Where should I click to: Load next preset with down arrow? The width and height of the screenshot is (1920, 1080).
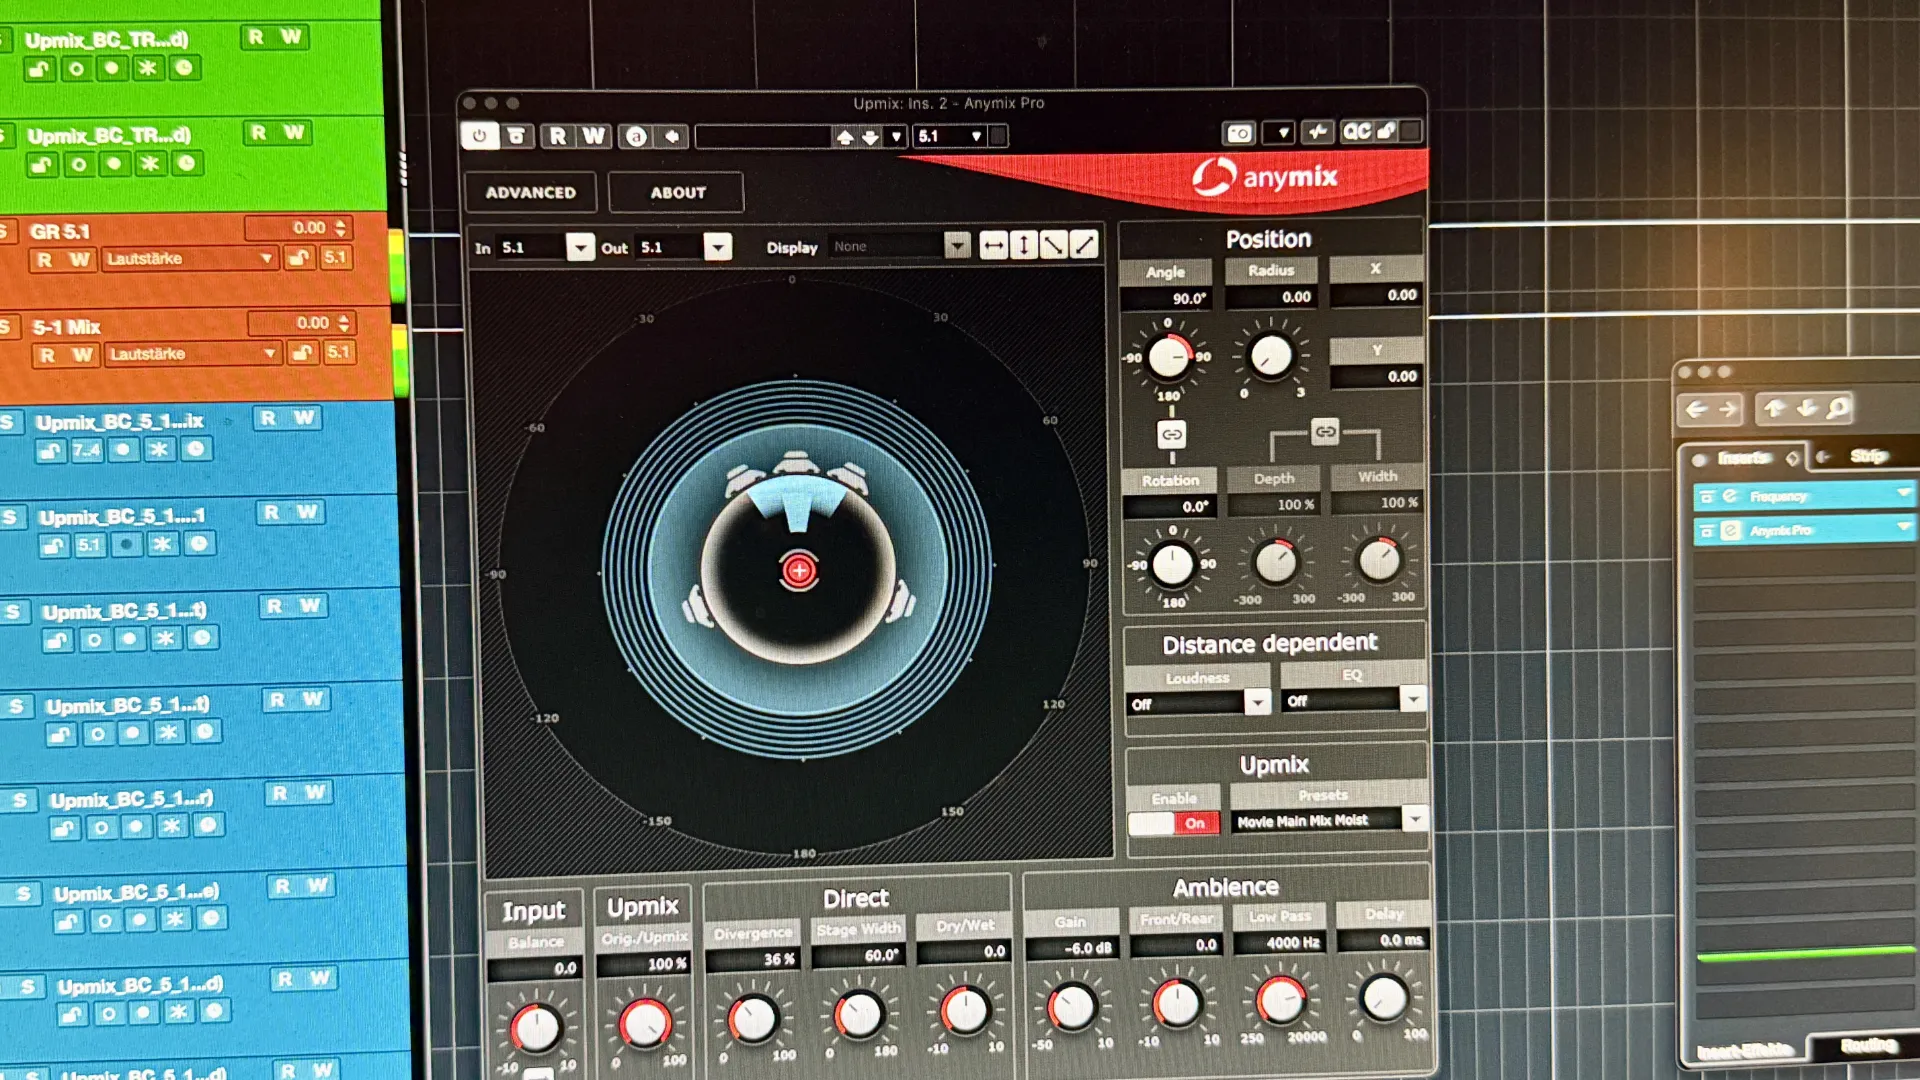(x=870, y=137)
